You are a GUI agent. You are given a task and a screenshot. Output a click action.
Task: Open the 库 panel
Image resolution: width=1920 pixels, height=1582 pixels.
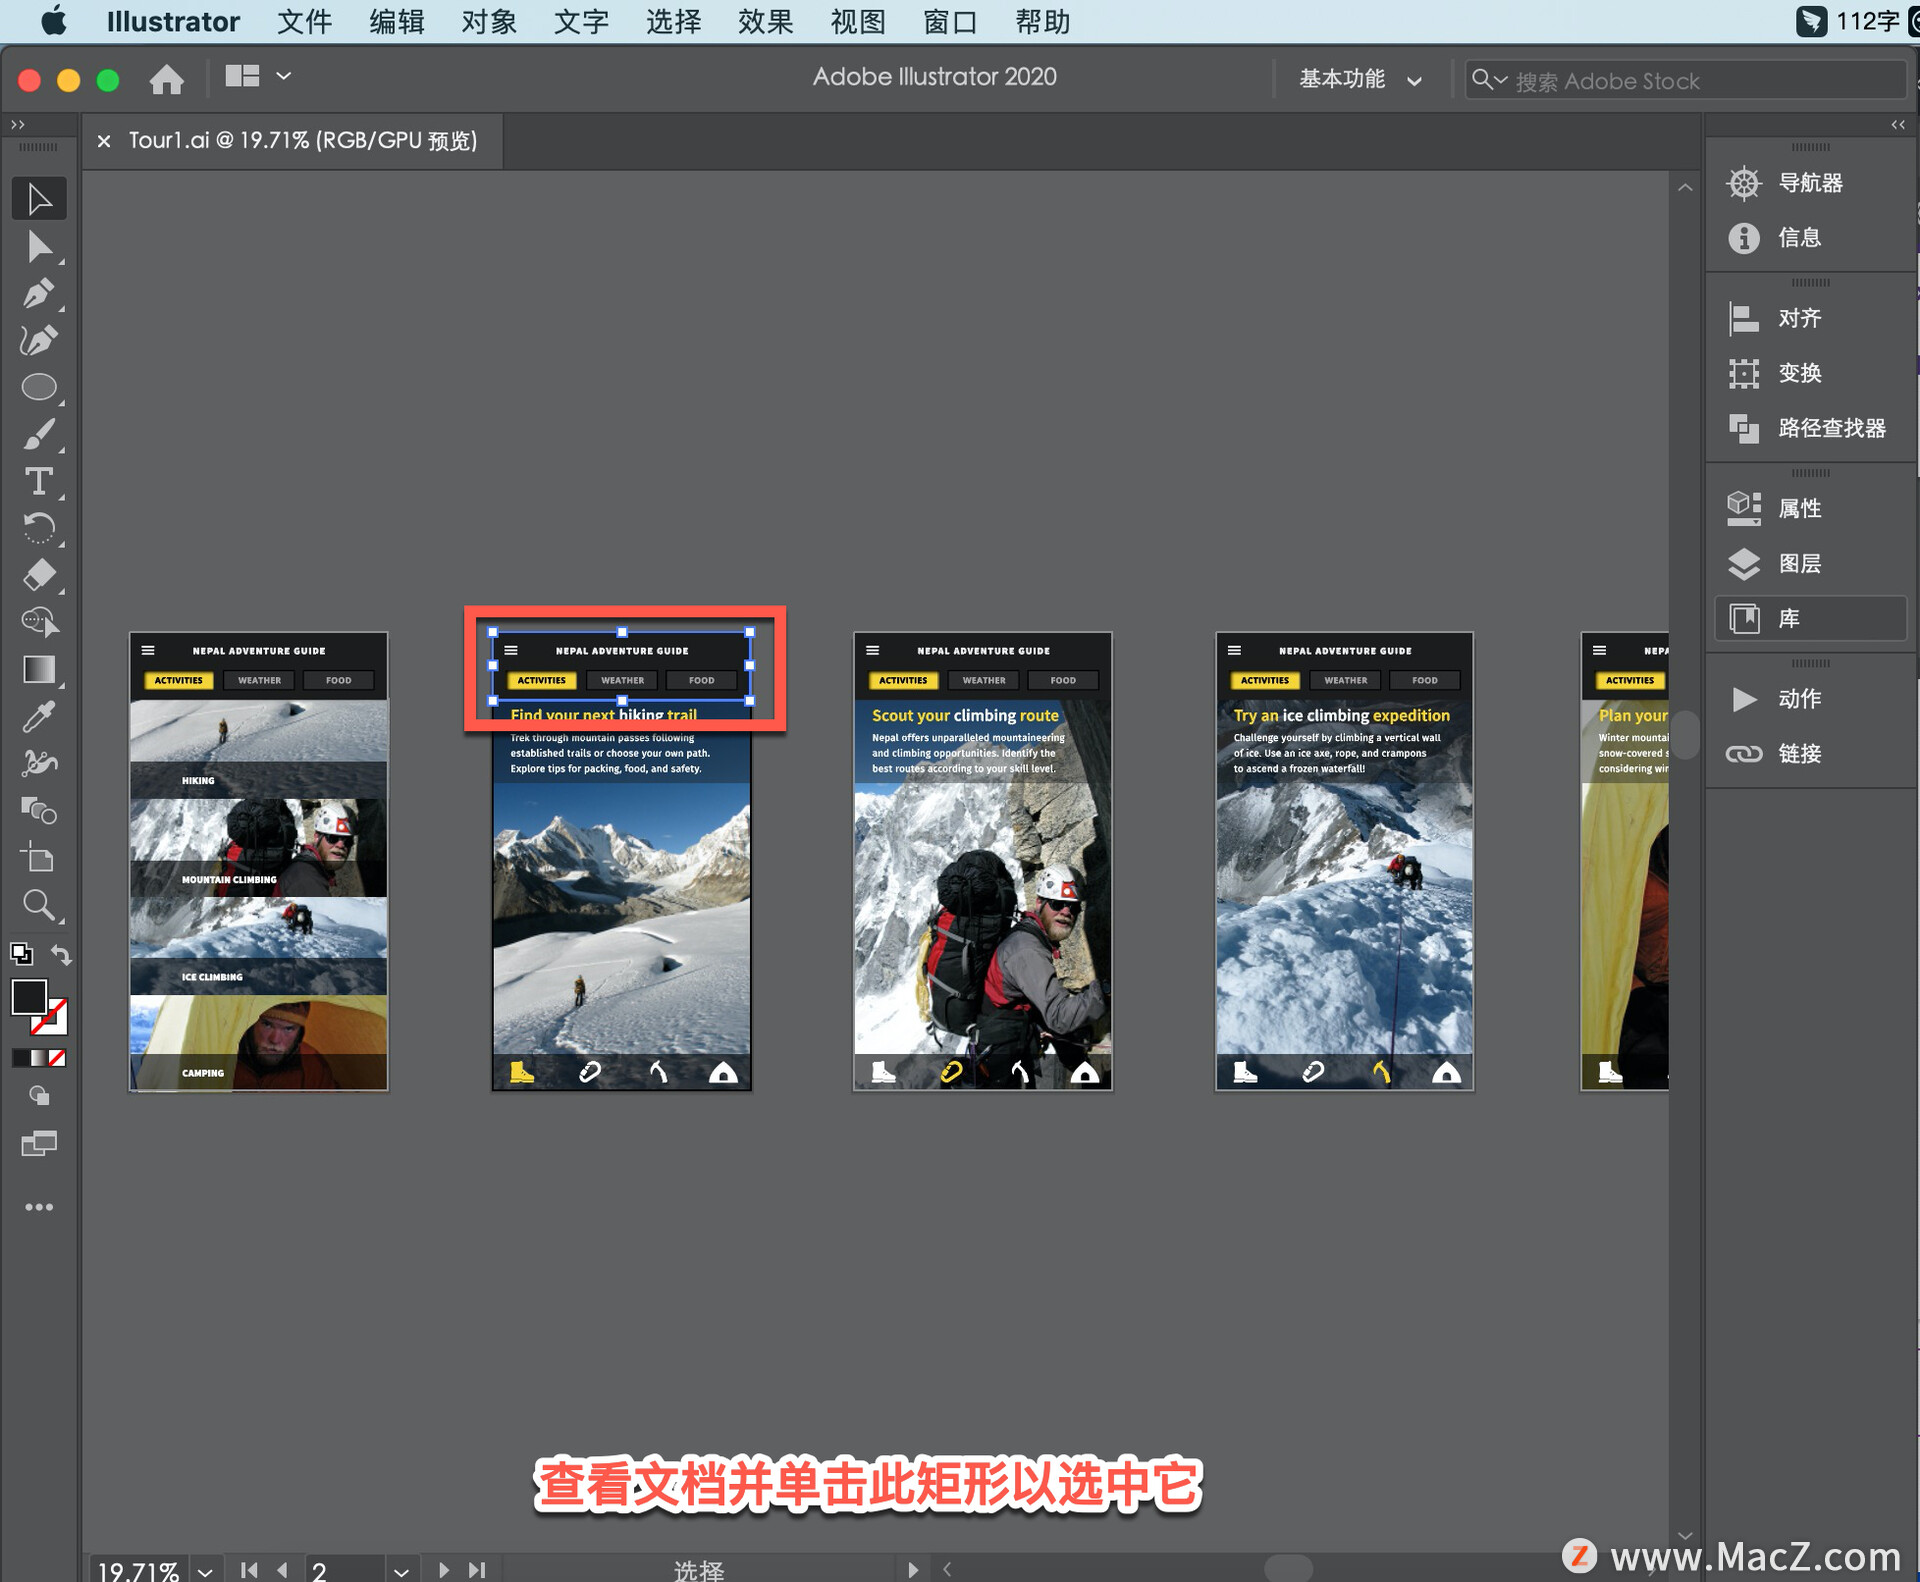pos(1810,619)
